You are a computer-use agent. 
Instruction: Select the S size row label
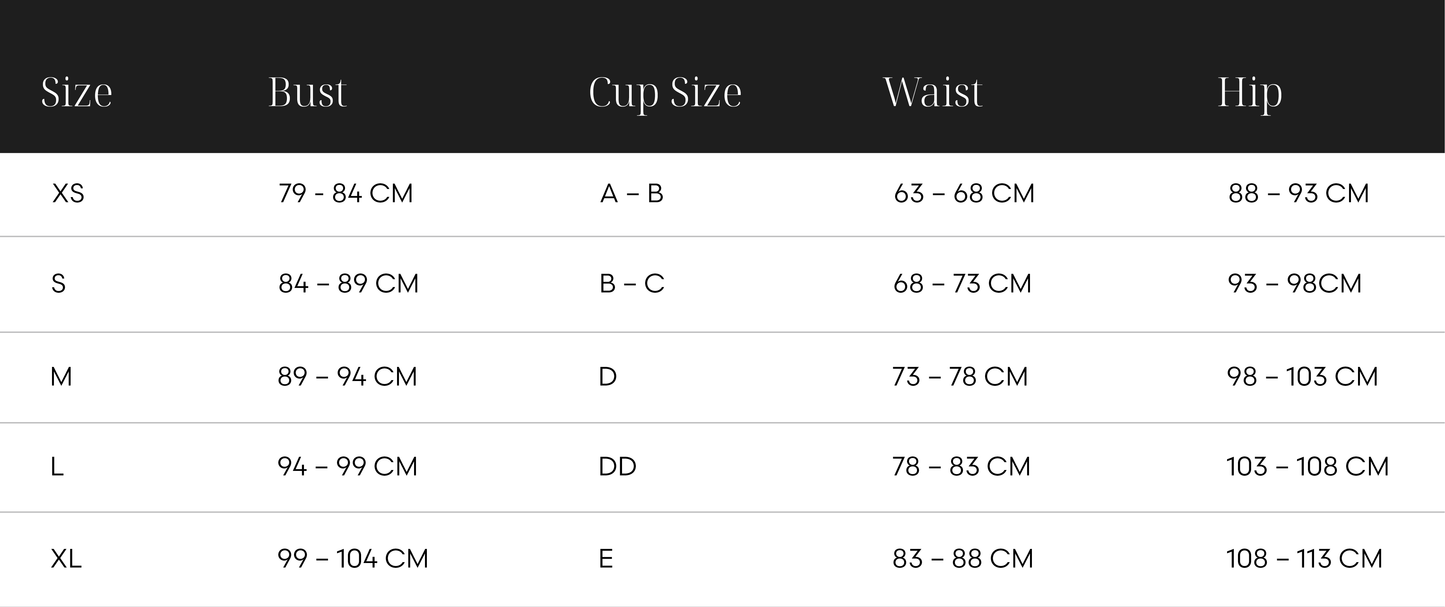coord(58,284)
